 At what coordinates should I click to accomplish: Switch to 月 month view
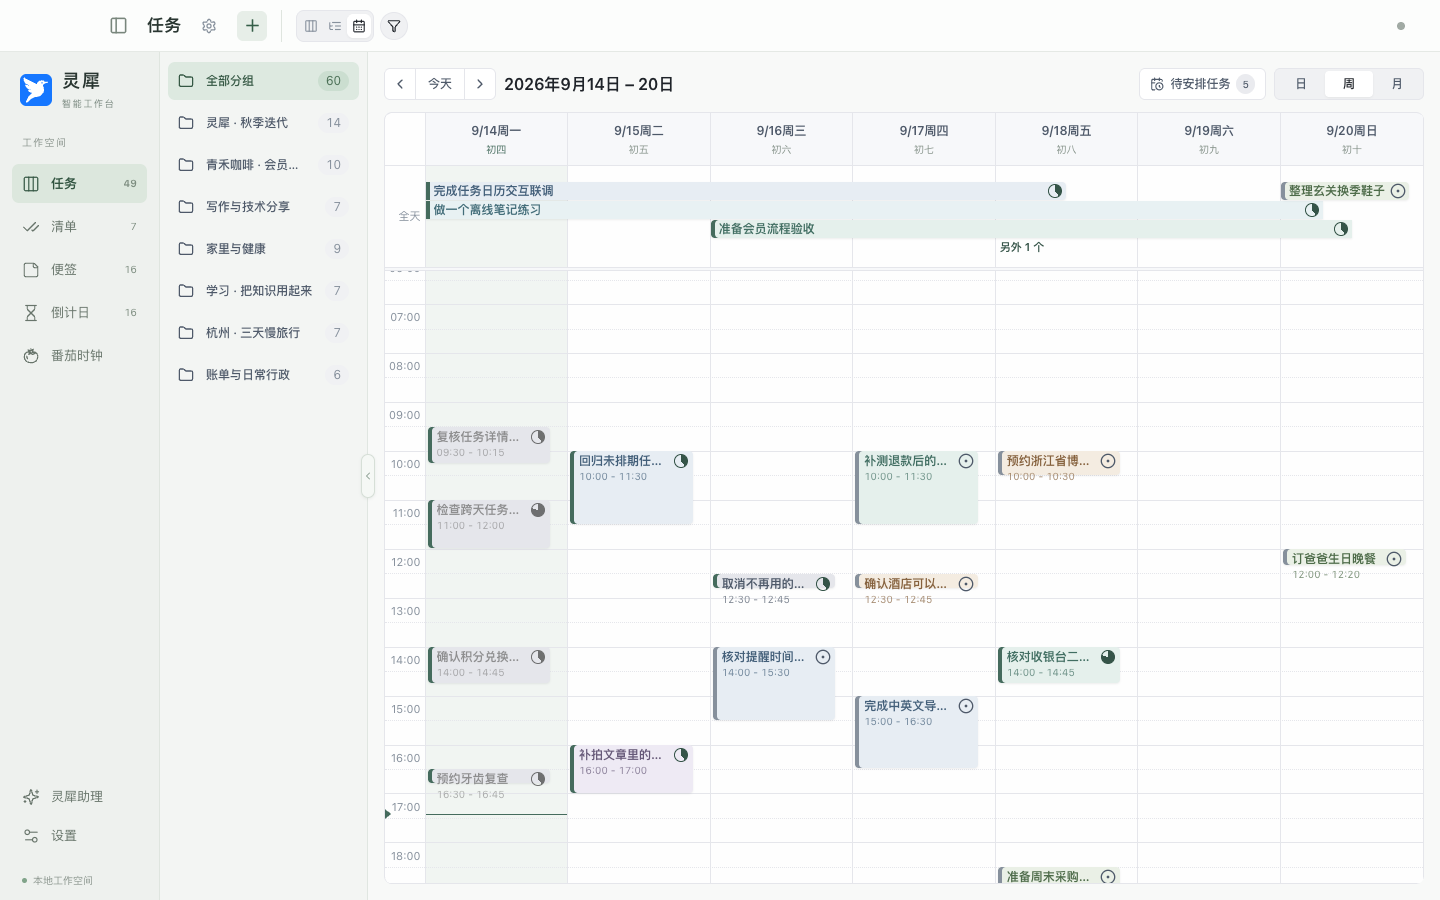click(1397, 84)
